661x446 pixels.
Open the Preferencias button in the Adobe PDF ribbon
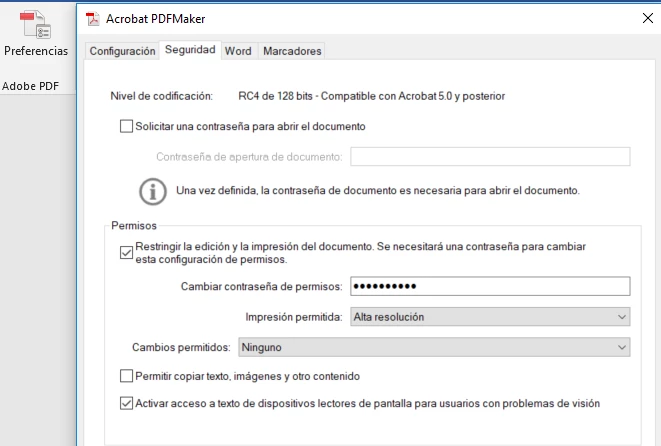36,33
